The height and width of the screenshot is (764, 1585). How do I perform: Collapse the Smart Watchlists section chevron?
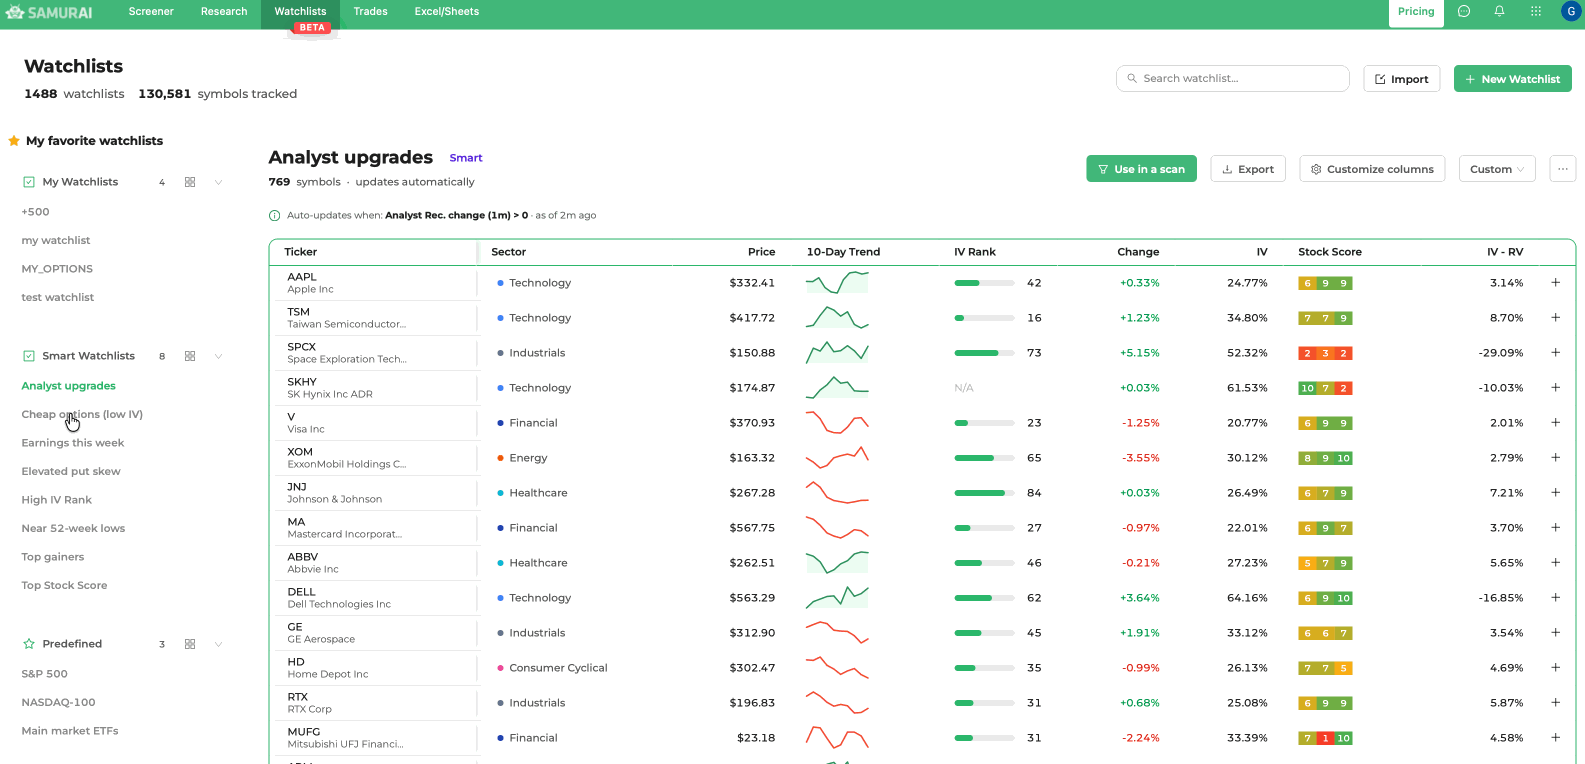(218, 356)
